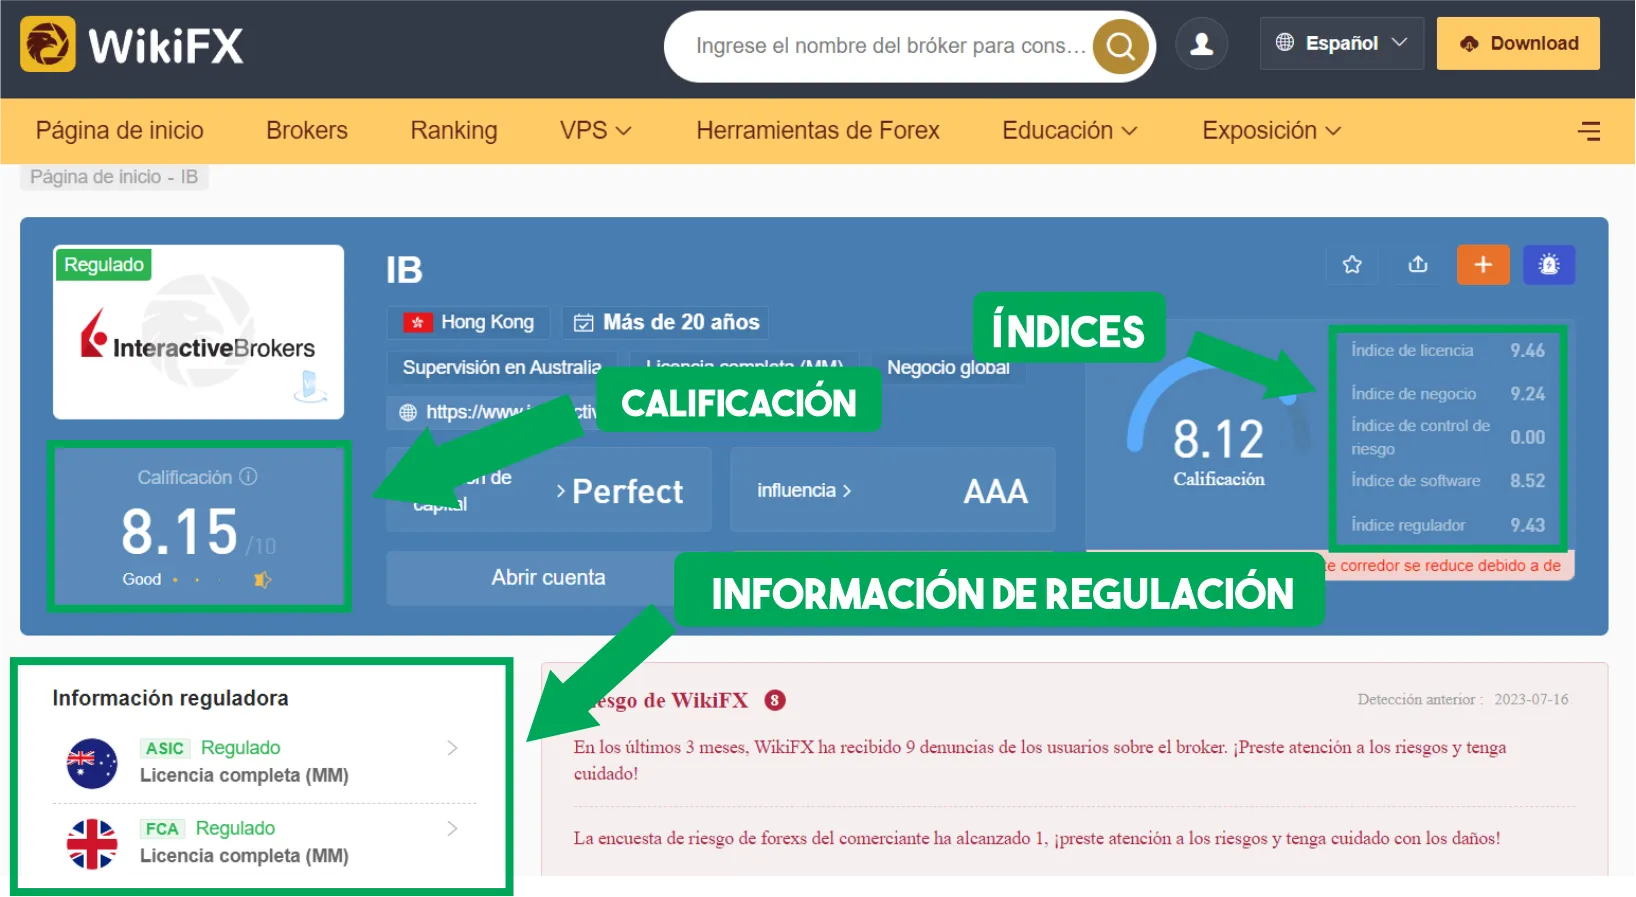1636x897 pixels.
Task: Open the influencia details
Action: [x=804, y=490]
